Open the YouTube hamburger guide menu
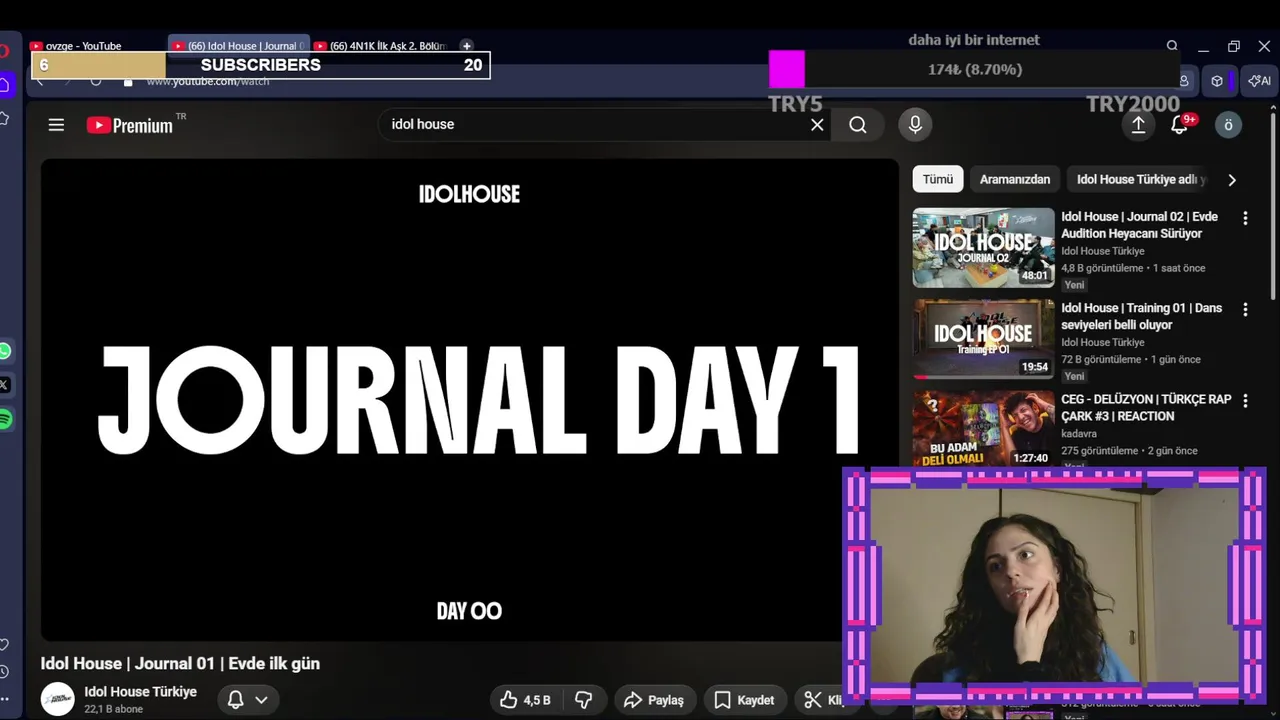This screenshot has width=1280, height=720. pyautogui.click(x=56, y=125)
